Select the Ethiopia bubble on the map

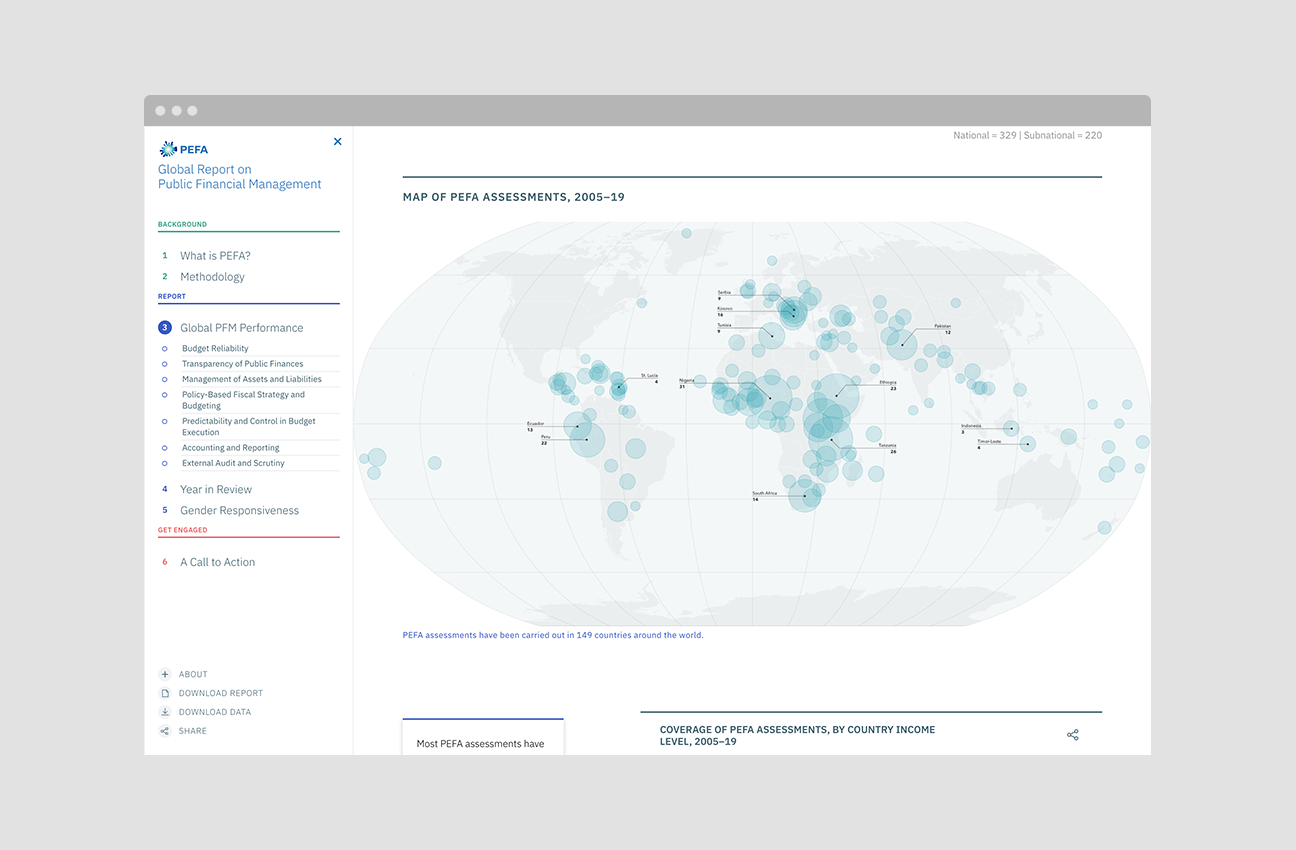[836, 397]
